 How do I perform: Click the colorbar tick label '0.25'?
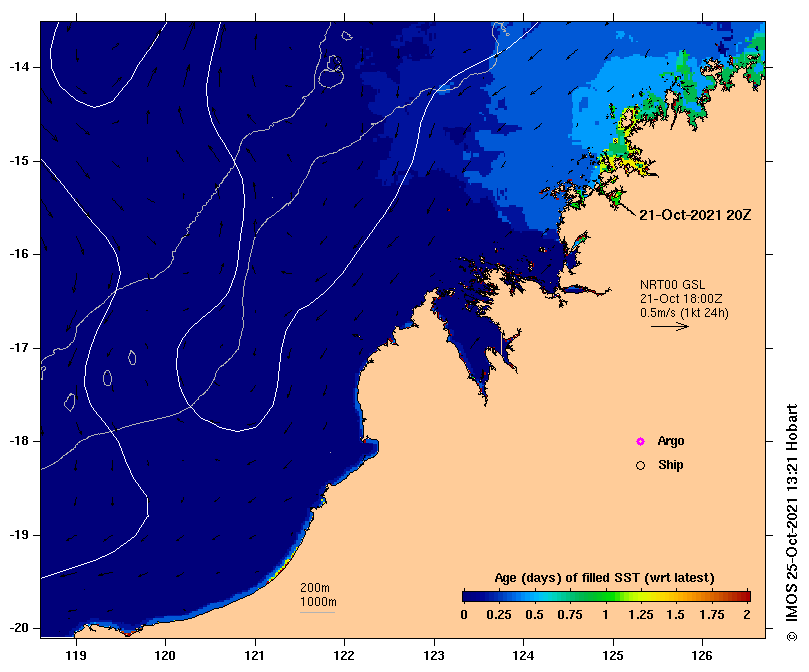(499, 615)
